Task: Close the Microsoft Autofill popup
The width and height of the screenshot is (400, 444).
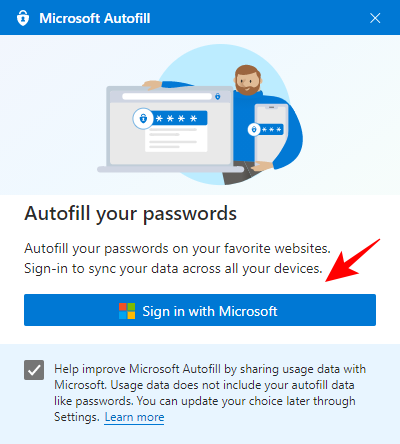Action: click(x=375, y=18)
